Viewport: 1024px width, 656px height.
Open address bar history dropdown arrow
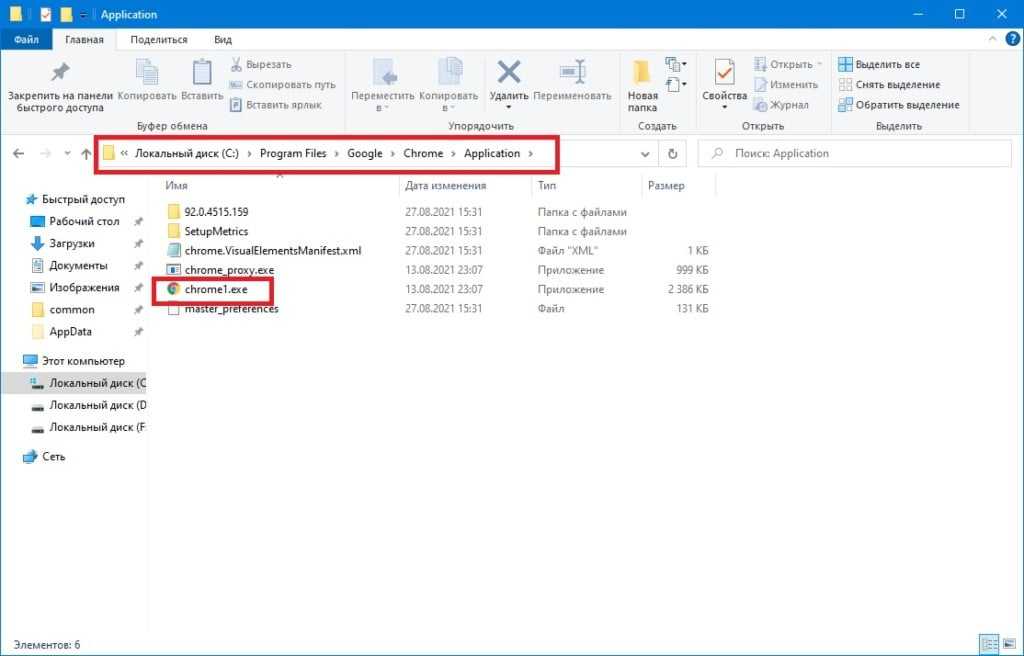click(x=646, y=154)
